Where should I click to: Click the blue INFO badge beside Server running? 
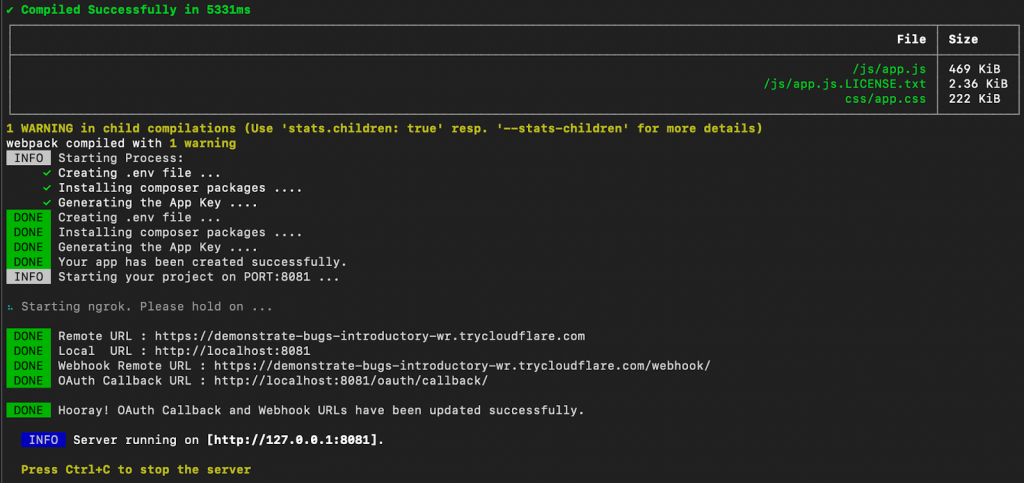pos(44,439)
